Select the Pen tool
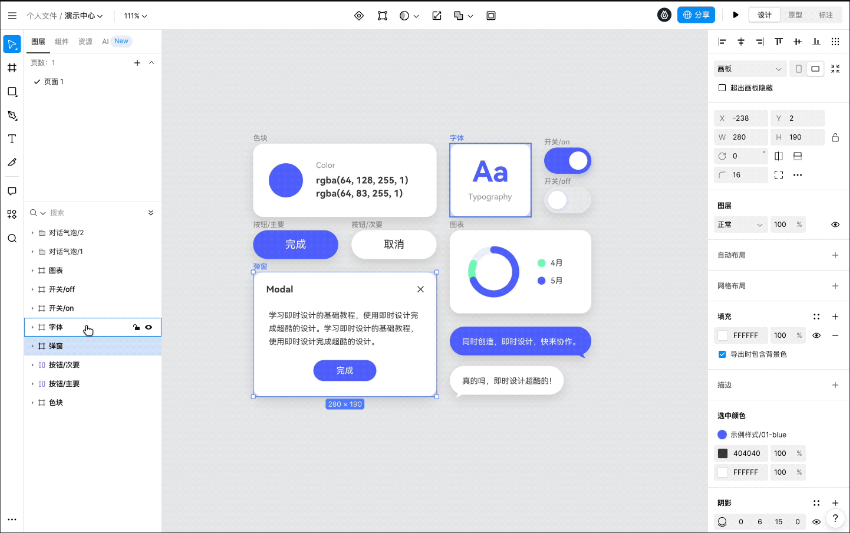Screen dimensions: 850x533 click(x=12, y=115)
